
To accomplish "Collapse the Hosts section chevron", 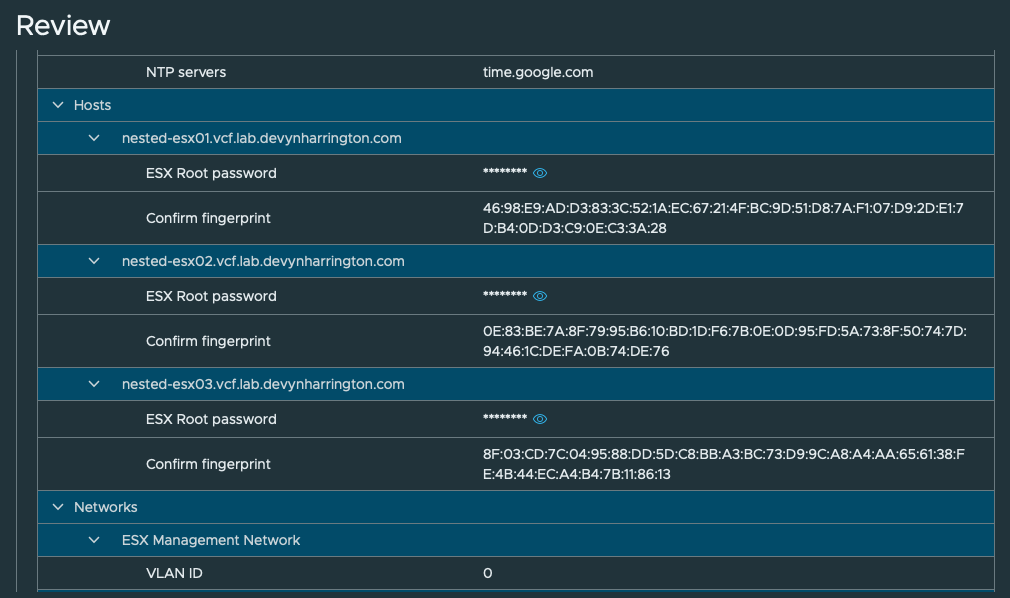I will [58, 104].
